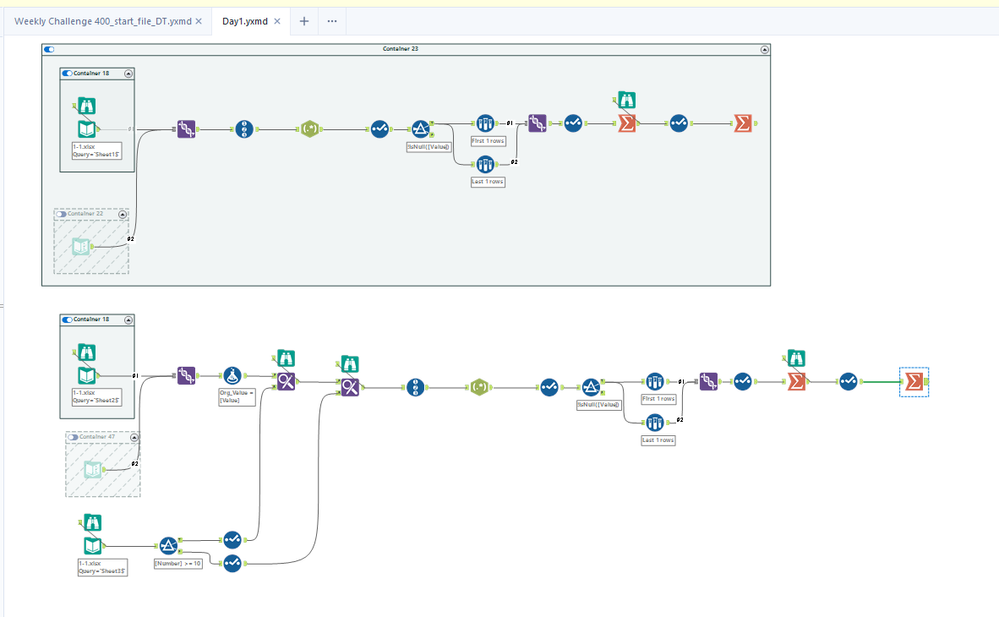The image size is (999, 617).
Task: Select the Select tool on the Number filter's False output
Action: click(233, 563)
